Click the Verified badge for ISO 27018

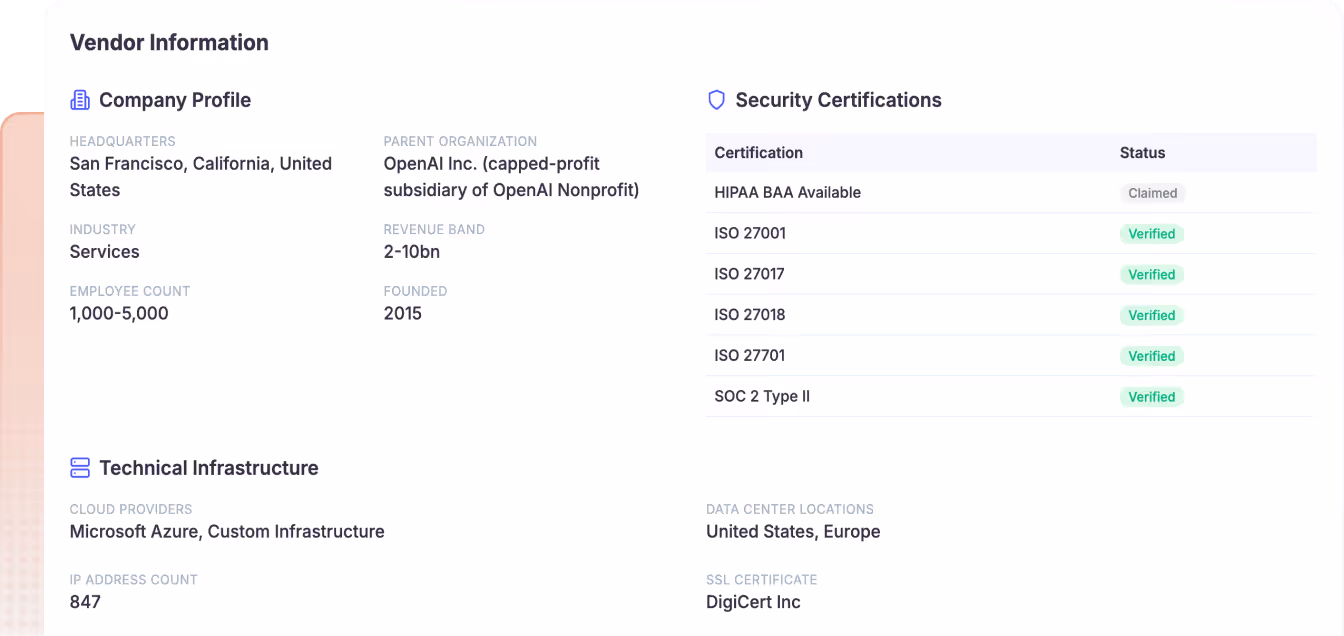(x=1152, y=315)
